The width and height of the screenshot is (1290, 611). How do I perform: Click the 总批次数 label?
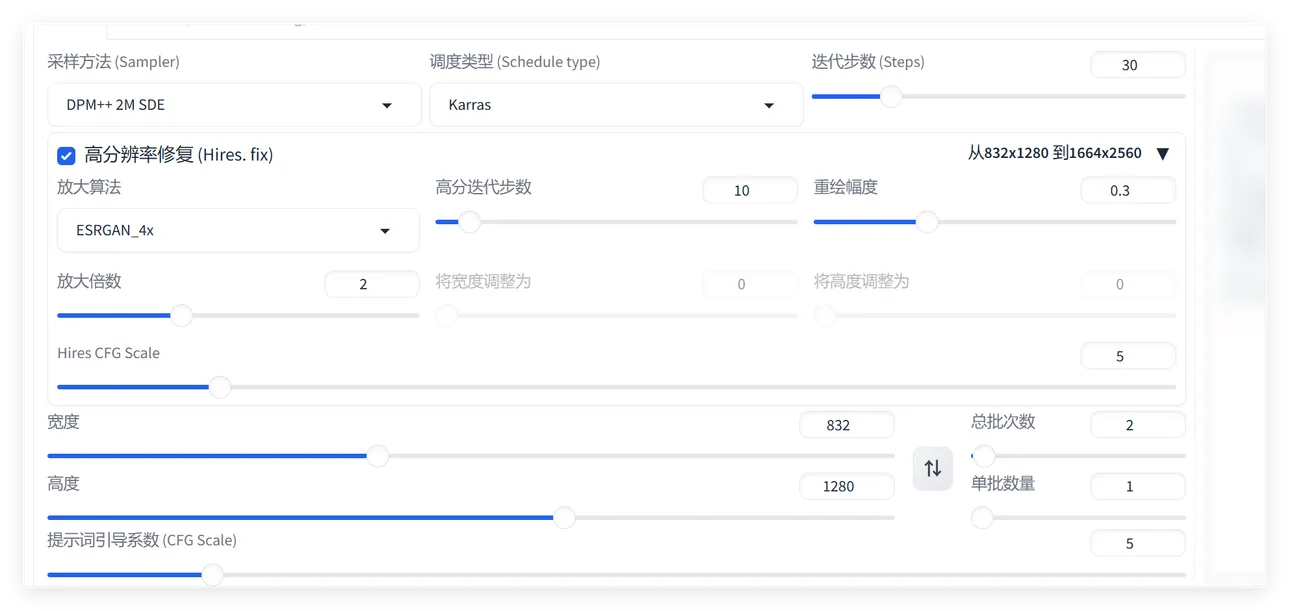click(x=1003, y=422)
